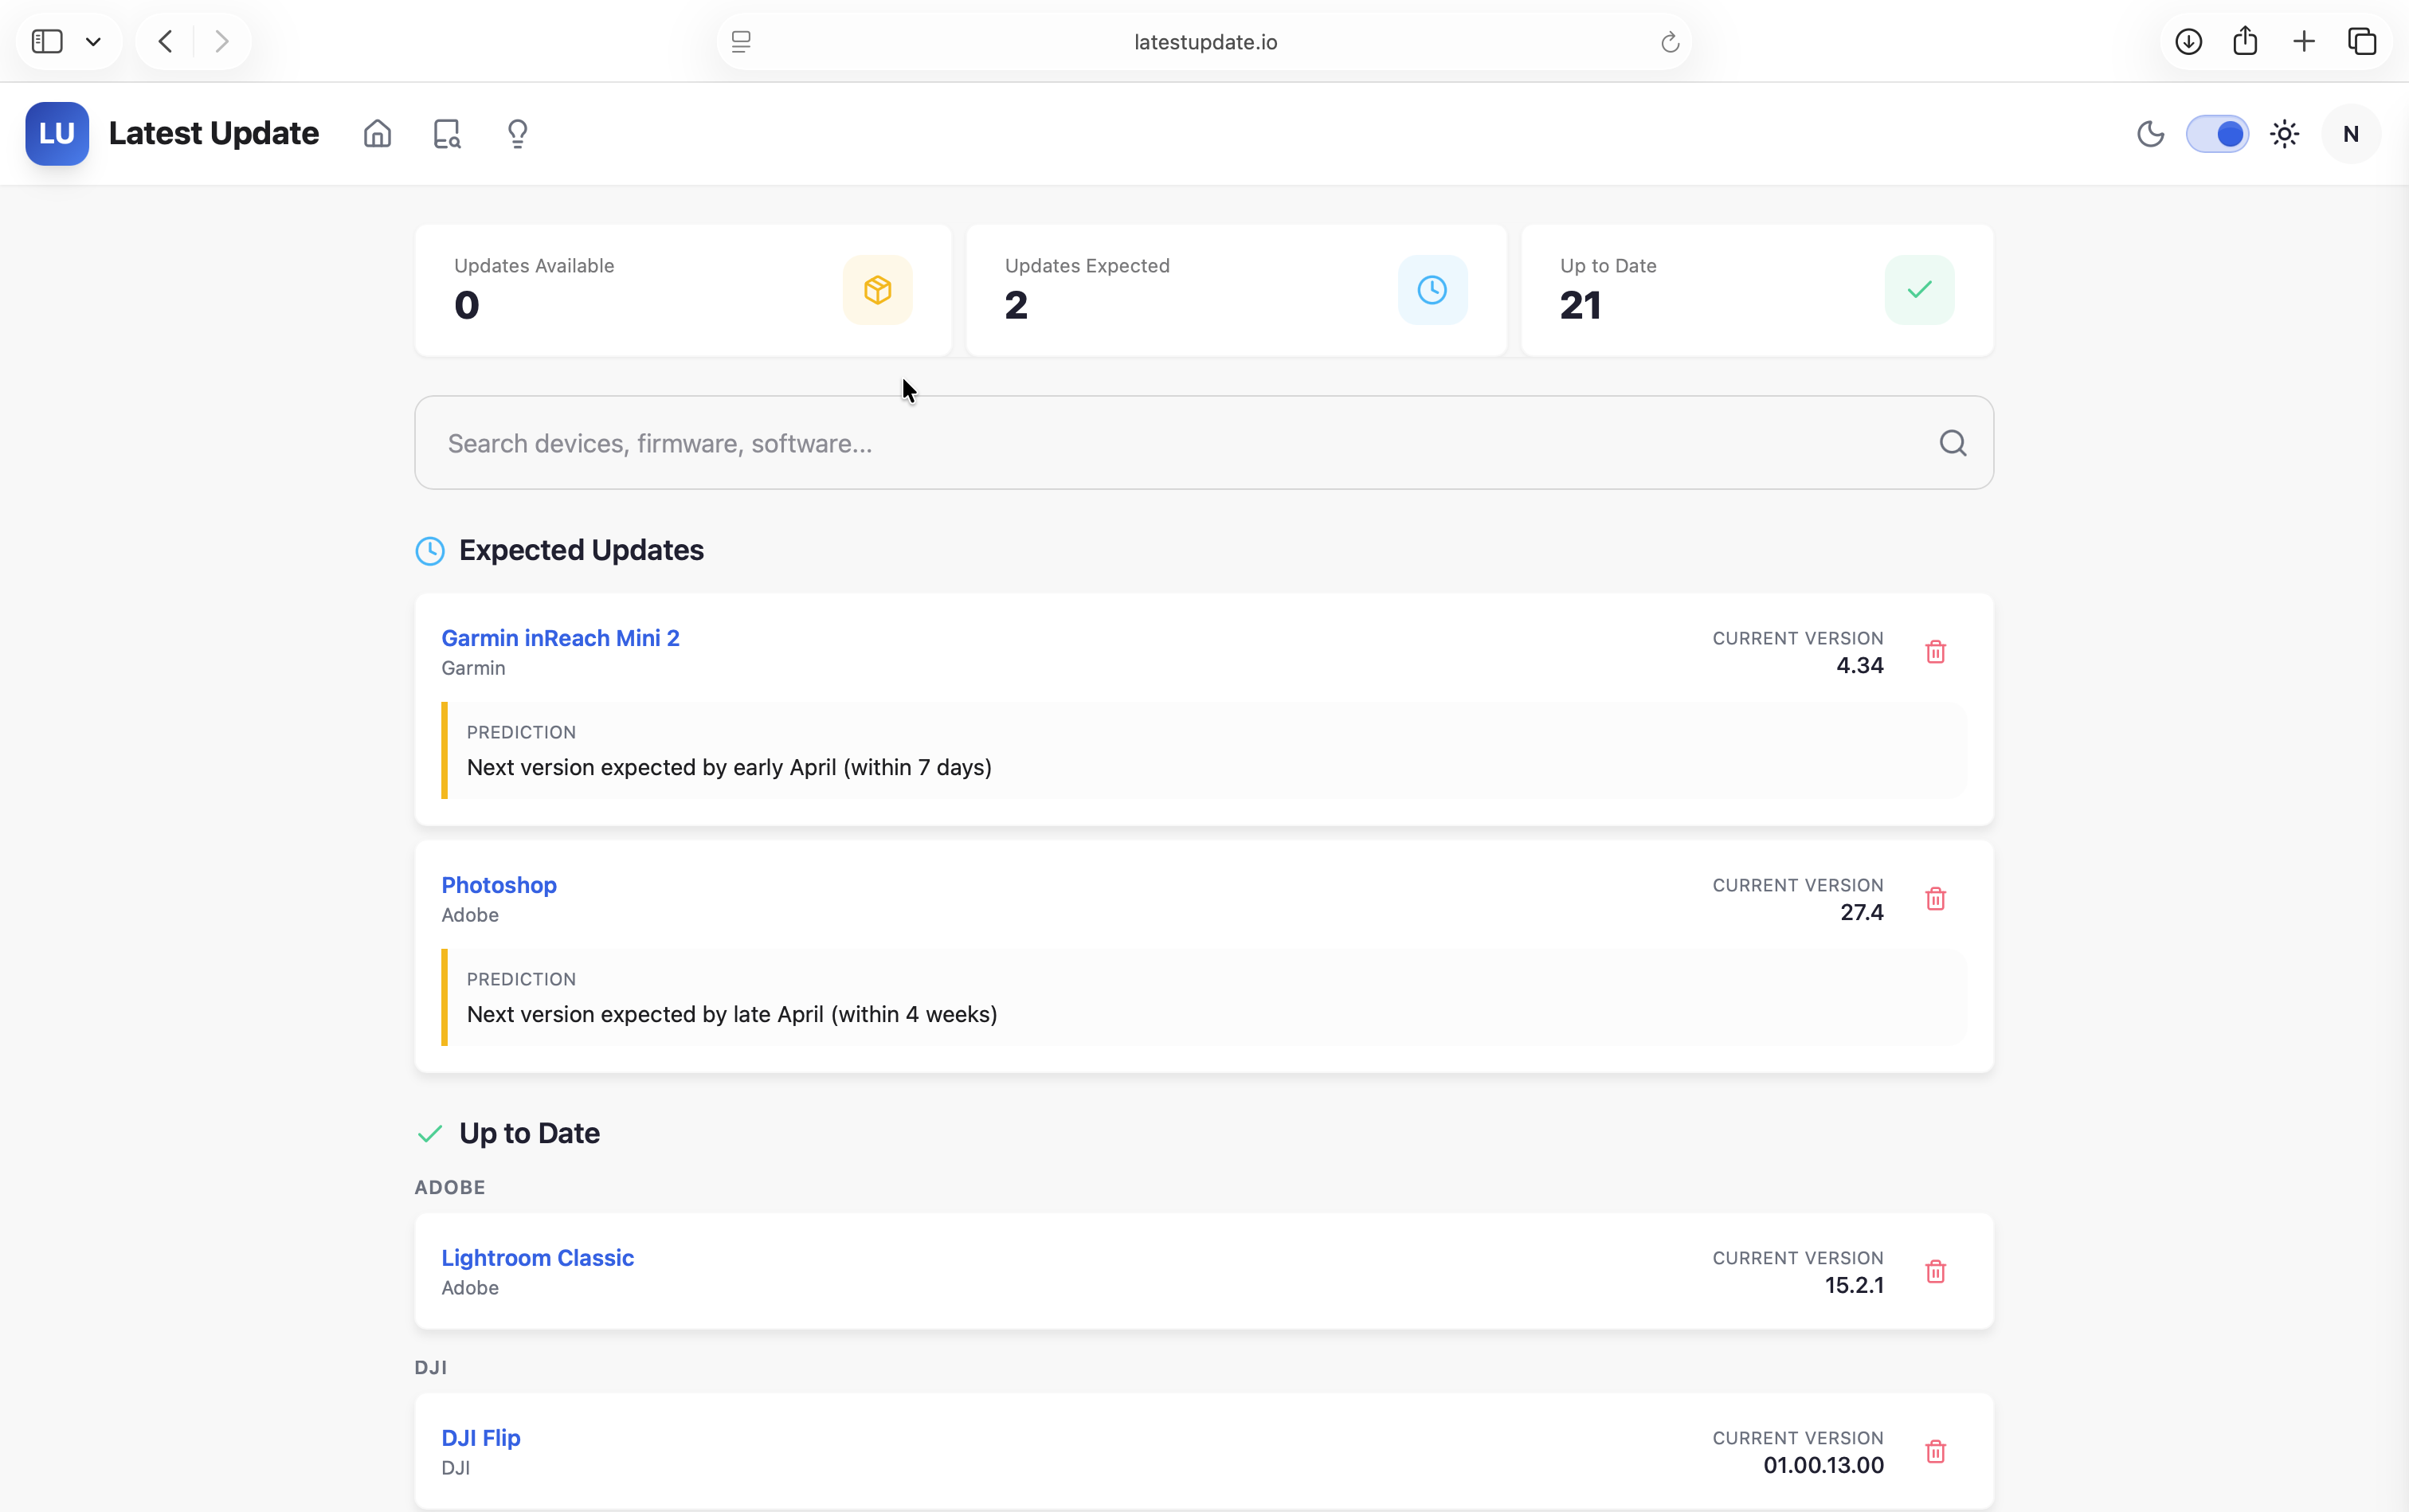Click the ADOBE group label
2409x1512 pixels.
coord(450,1187)
